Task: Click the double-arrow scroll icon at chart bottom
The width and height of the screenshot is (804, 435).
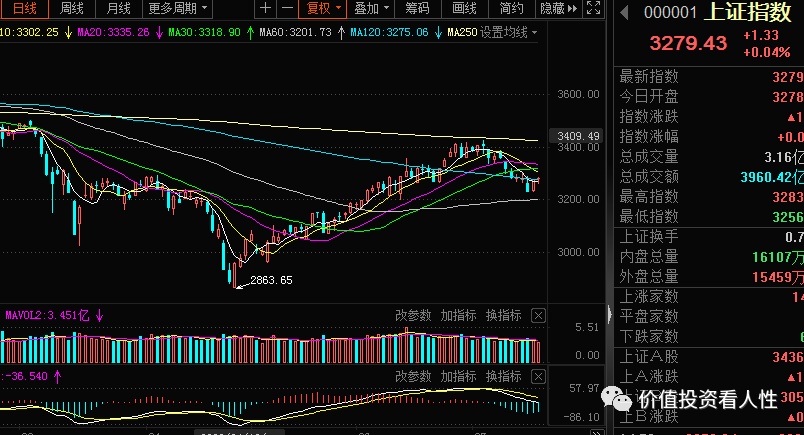Action: tap(597, 432)
